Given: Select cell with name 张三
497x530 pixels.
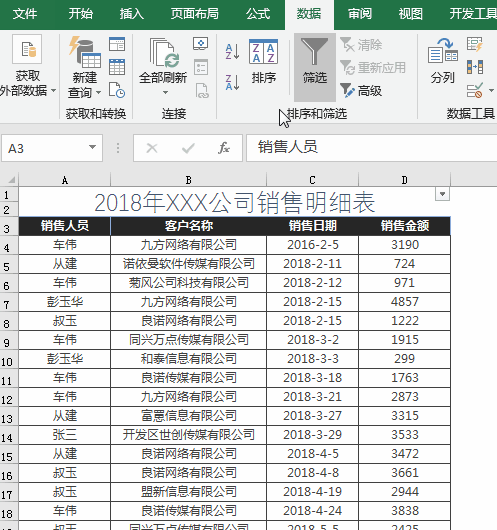Looking at the screenshot, I should coord(65,435).
